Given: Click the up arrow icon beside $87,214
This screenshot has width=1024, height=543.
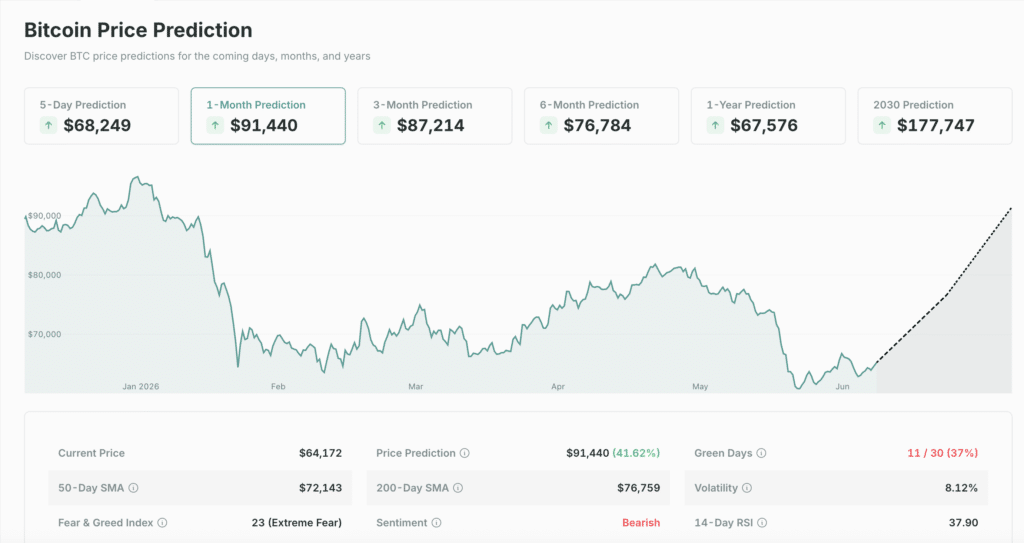Looking at the screenshot, I should click(x=382, y=125).
